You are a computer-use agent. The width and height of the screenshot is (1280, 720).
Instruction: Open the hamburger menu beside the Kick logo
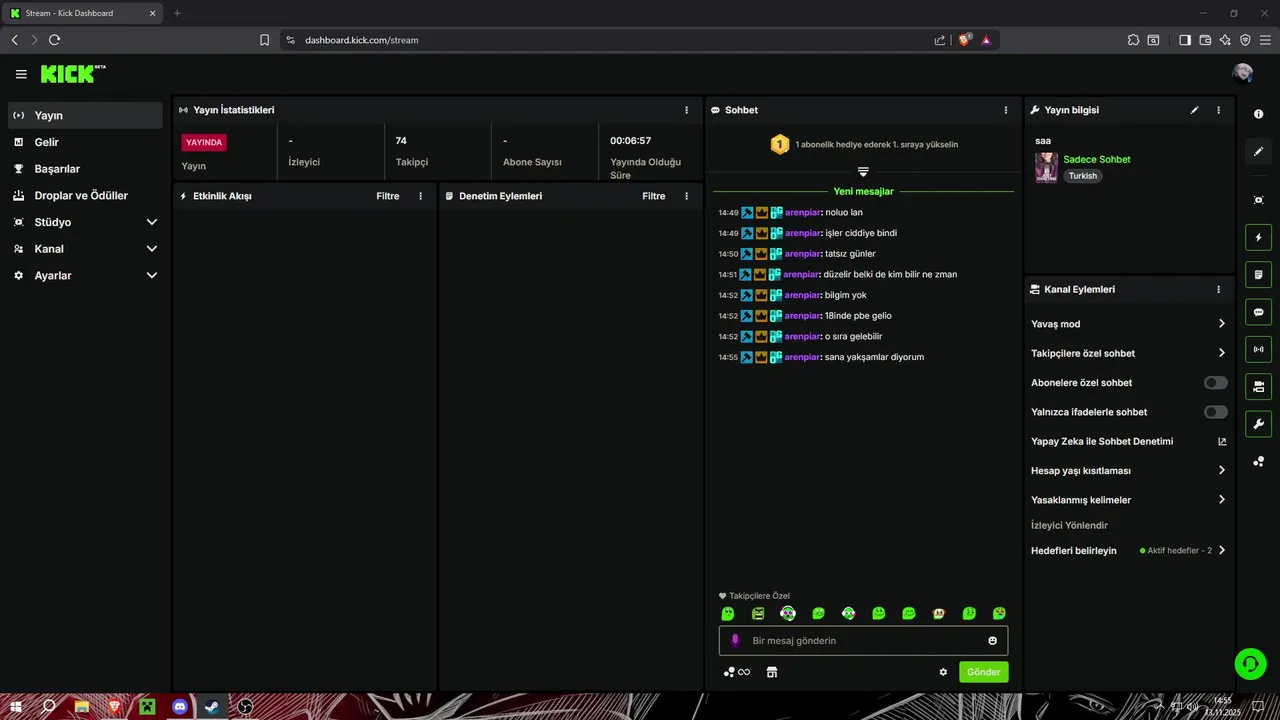[21, 74]
